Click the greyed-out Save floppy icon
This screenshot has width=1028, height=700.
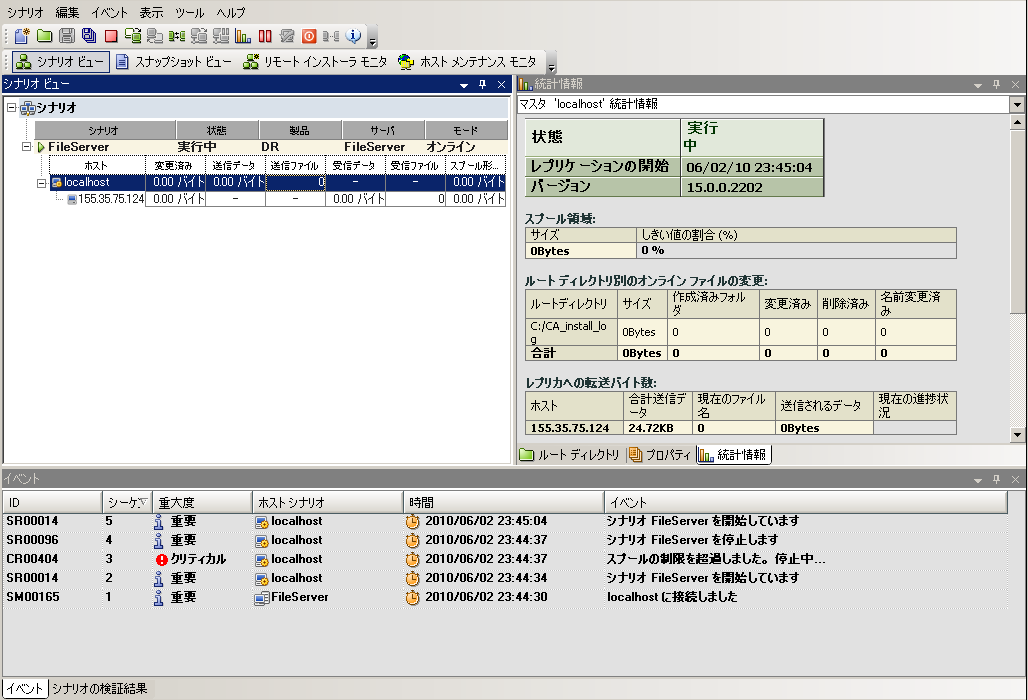pyautogui.click(x=67, y=36)
